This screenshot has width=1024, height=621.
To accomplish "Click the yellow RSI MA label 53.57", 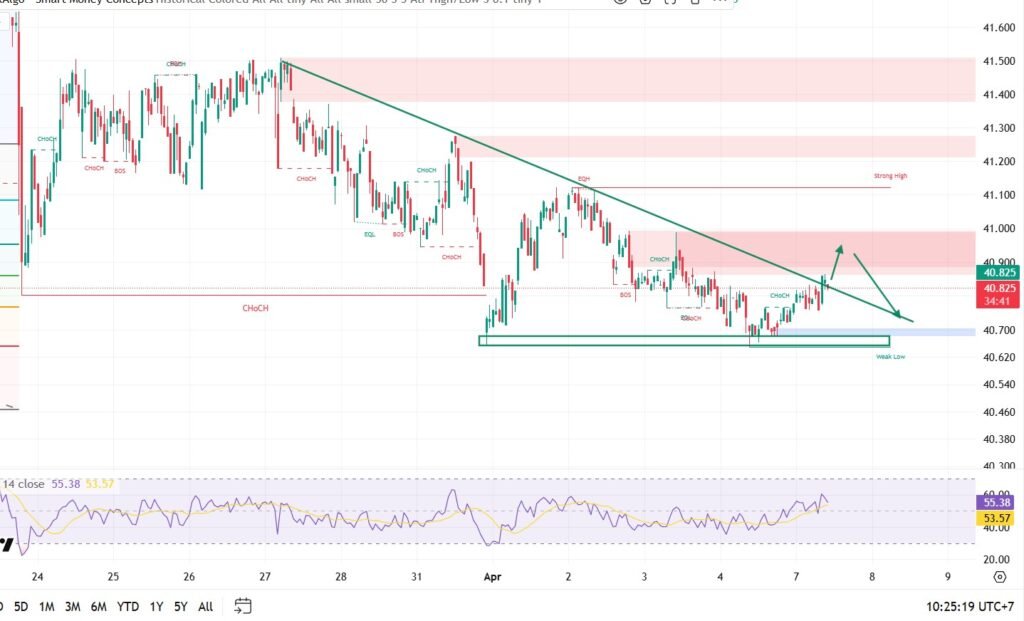I will click(997, 518).
